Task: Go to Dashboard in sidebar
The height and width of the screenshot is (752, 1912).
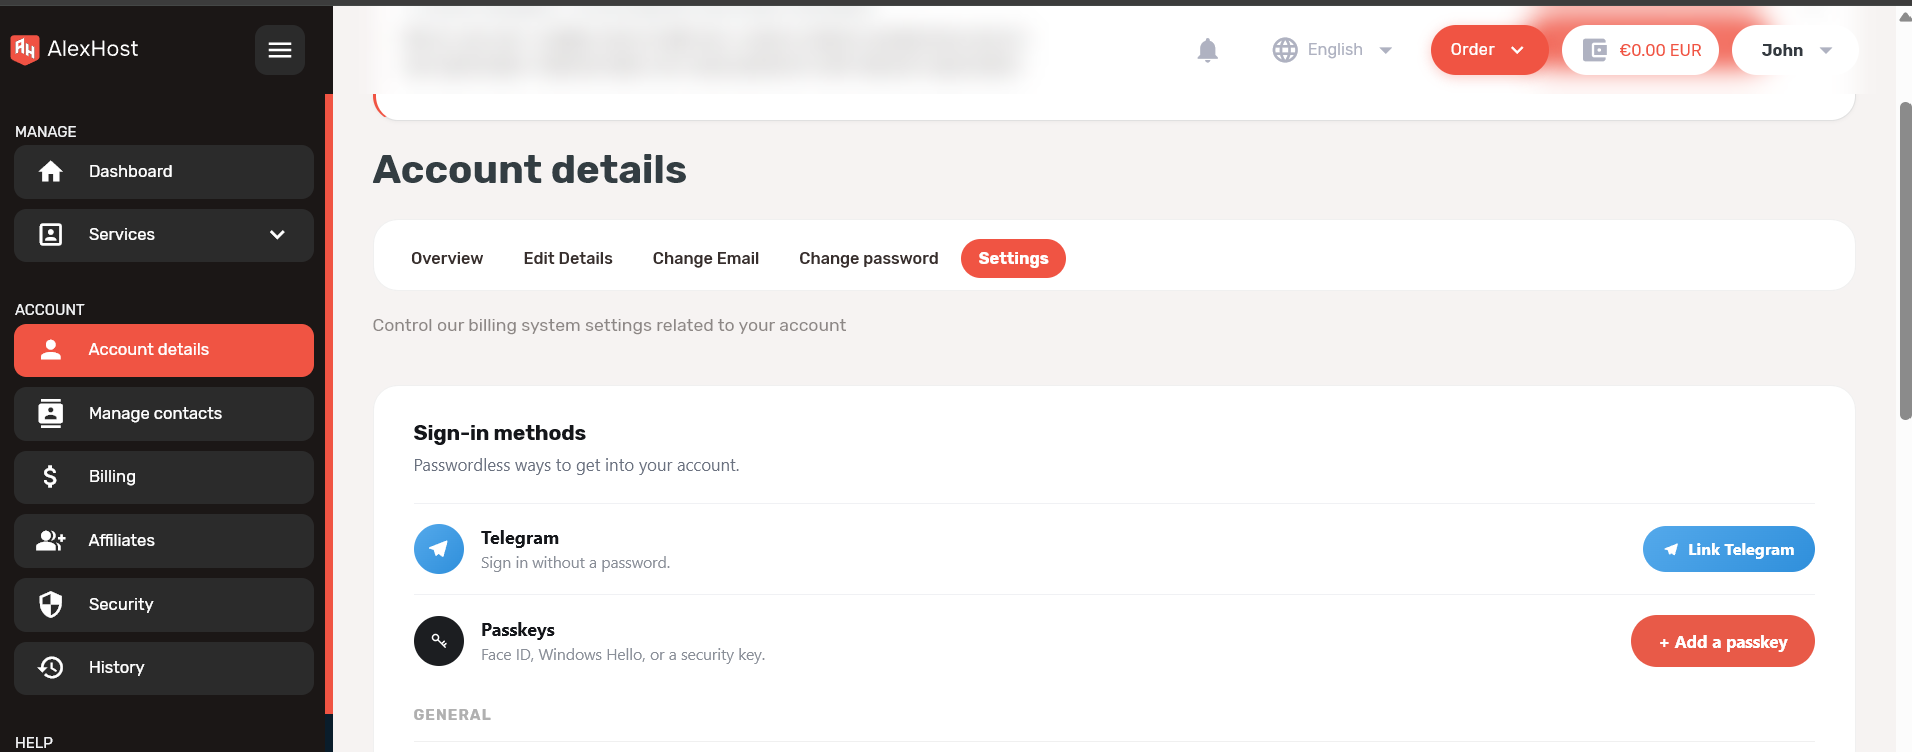Action: 164,172
